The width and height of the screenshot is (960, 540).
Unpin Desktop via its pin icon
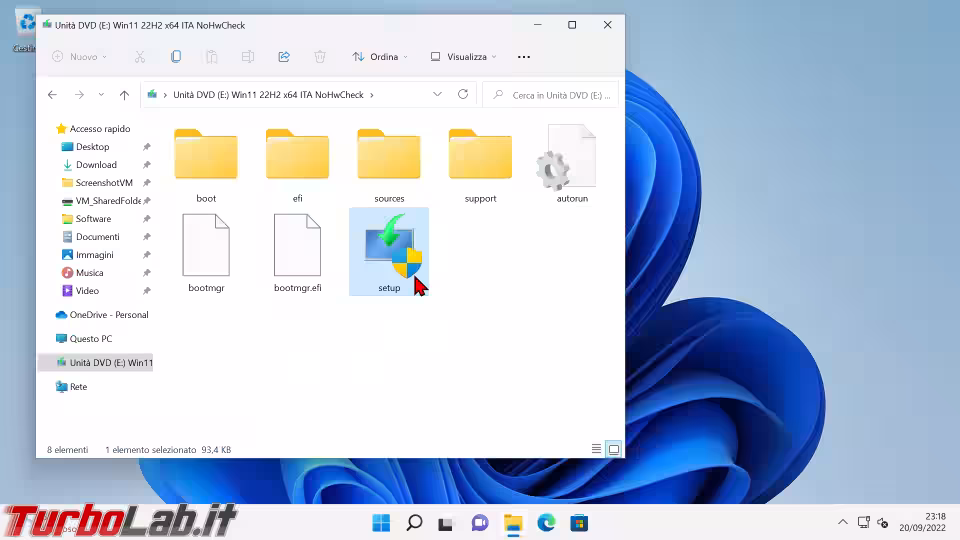coord(146,147)
